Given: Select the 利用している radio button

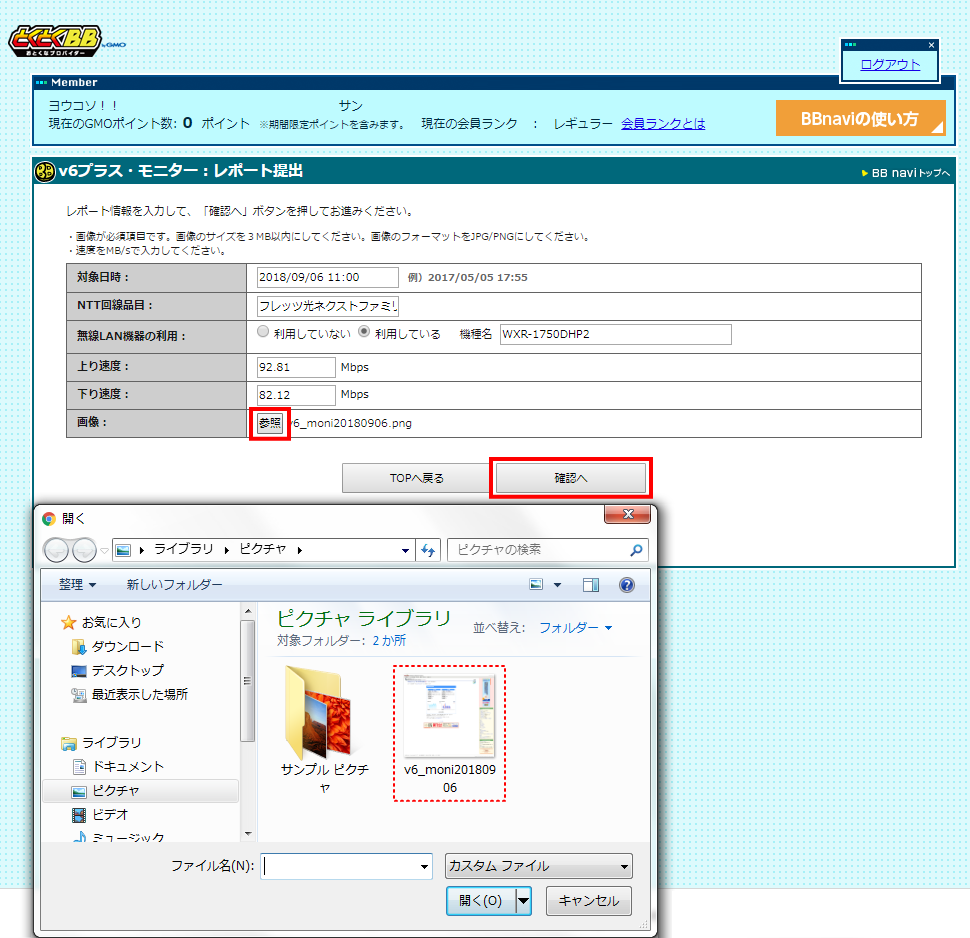Looking at the screenshot, I should tap(364, 333).
